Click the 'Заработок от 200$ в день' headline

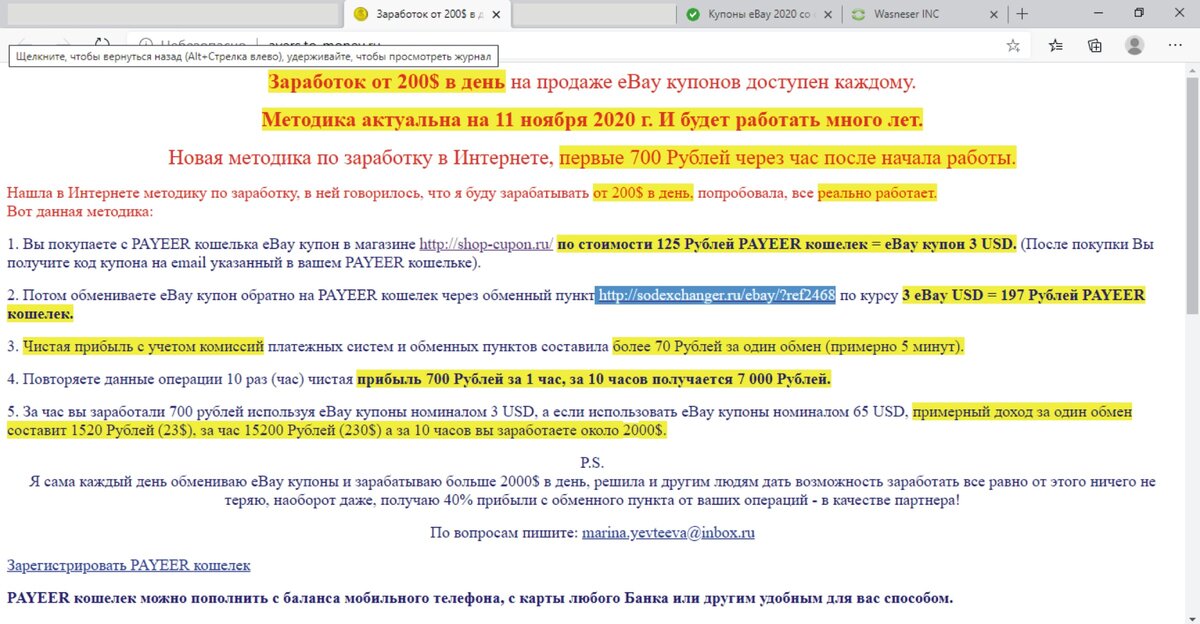(387, 82)
